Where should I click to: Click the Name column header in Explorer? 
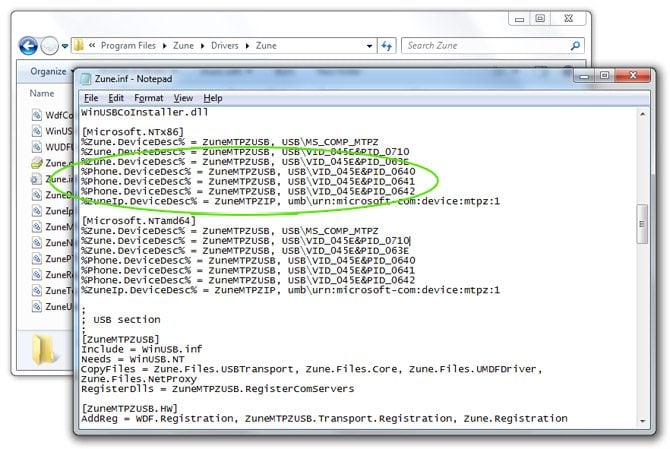coord(42,93)
